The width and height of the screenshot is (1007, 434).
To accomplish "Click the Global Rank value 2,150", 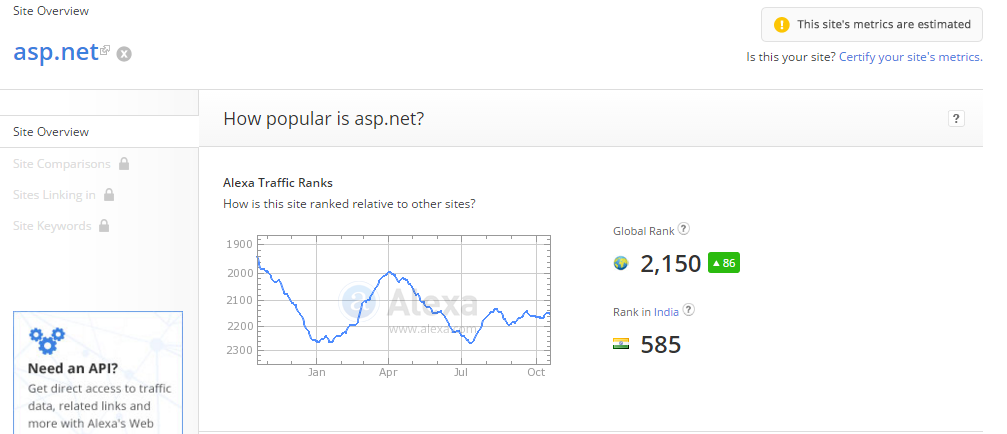I will (670, 264).
